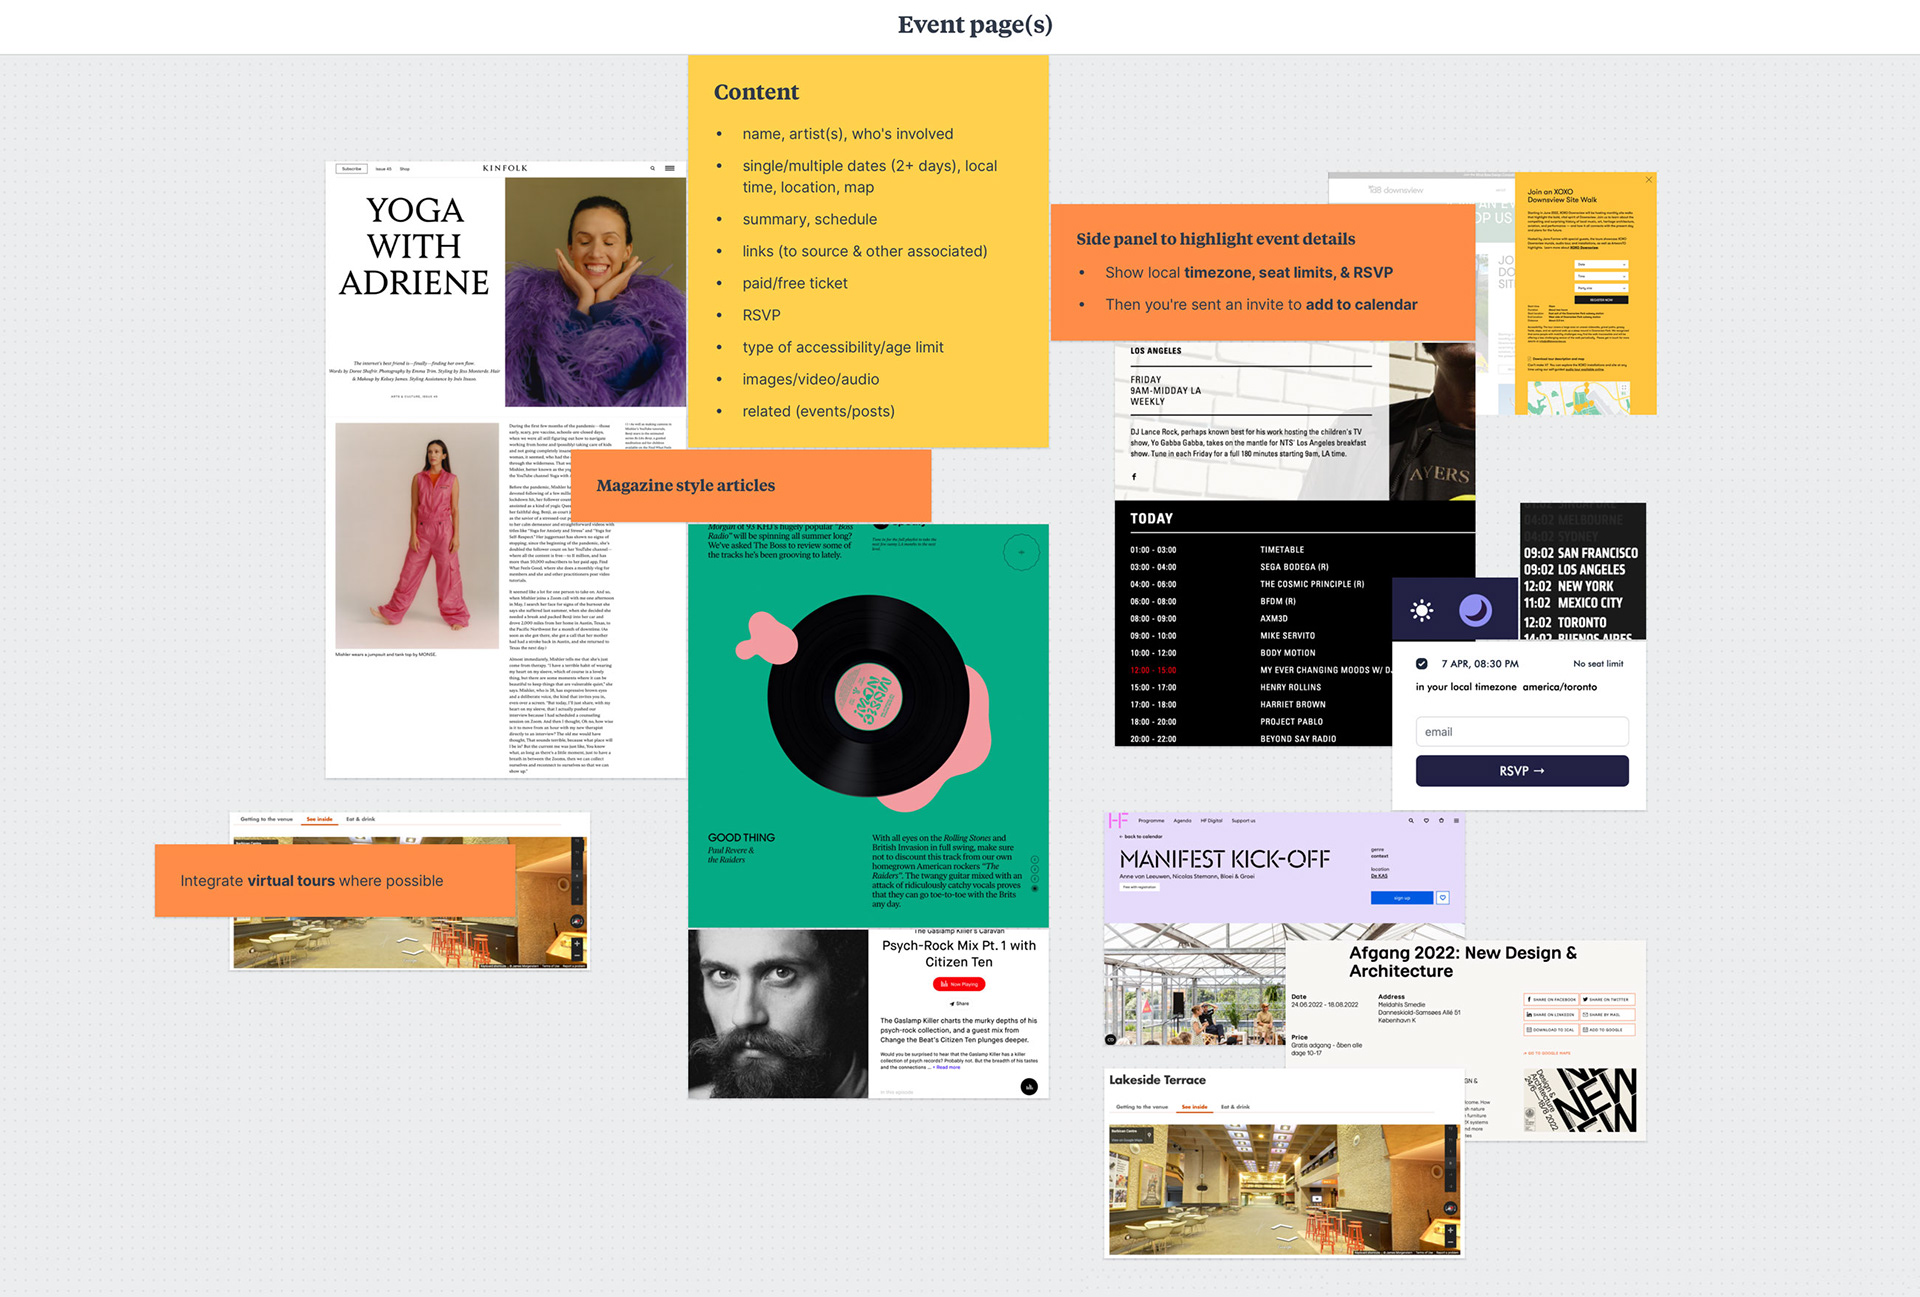Click the circular plus badge on green page
The image size is (1920, 1297).
(1021, 552)
